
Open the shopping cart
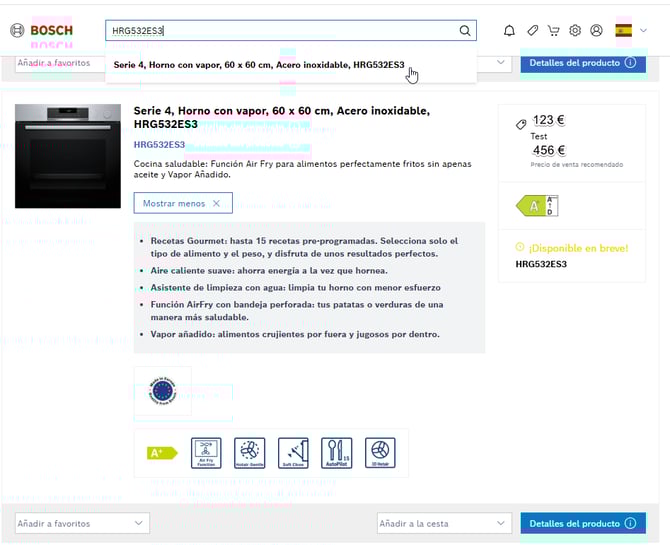[553, 31]
